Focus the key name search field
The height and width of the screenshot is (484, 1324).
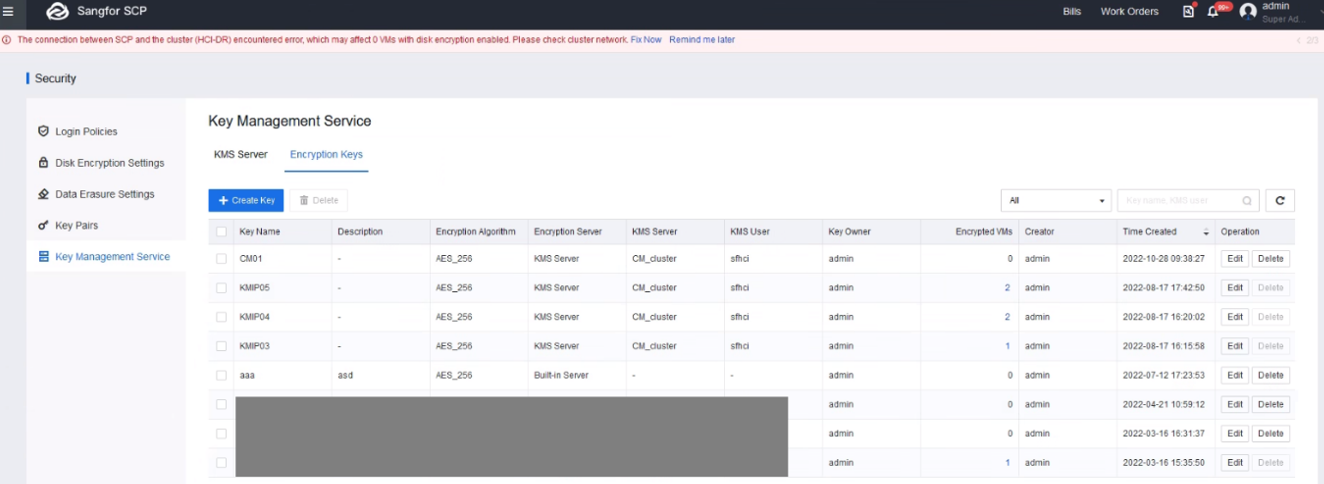click(1180, 200)
